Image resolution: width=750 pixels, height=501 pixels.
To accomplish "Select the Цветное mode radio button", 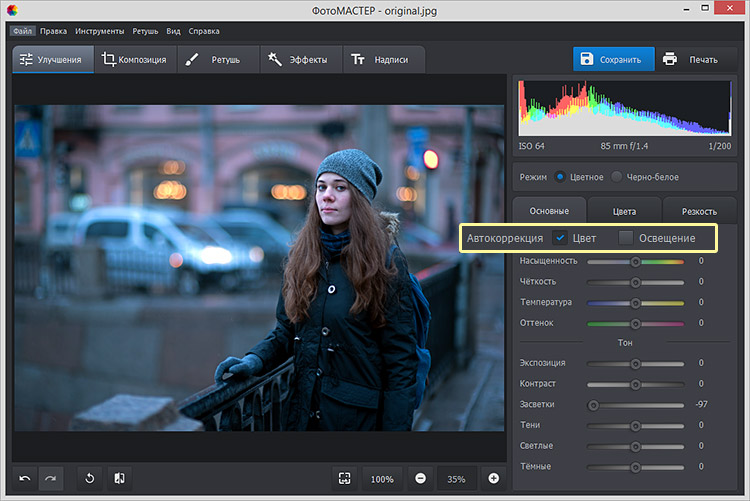I will [x=560, y=177].
